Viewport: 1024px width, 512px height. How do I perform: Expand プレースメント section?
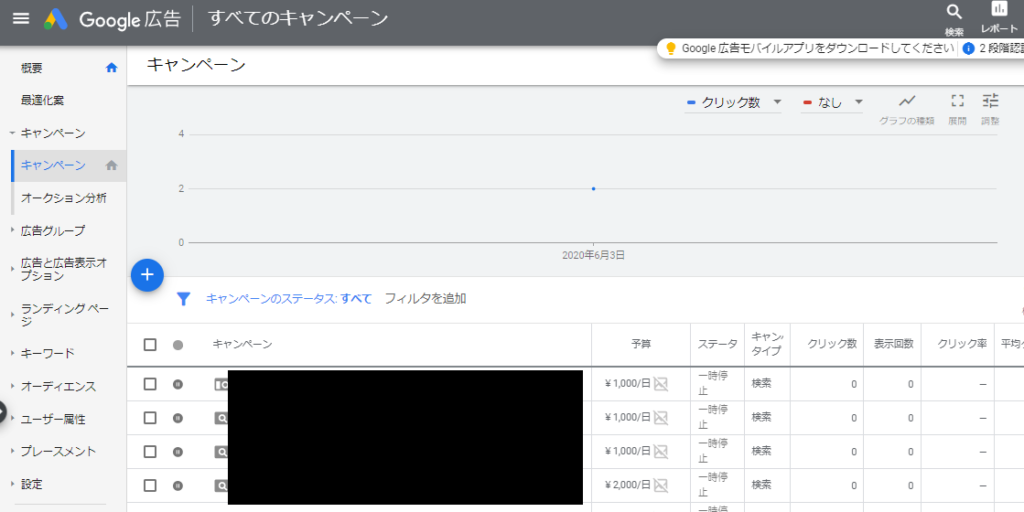(x=12, y=451)
